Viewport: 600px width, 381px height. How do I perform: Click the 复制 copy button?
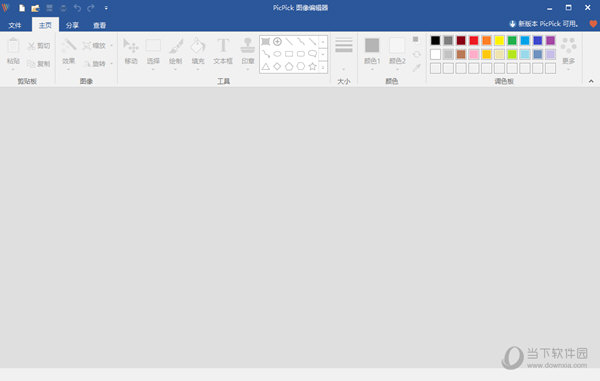pyautogui.click(x=39, y=64)
